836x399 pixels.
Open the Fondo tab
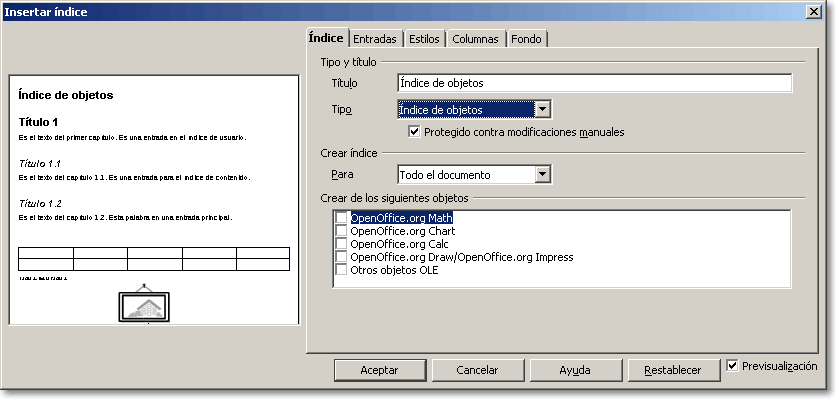click(x=526, y=39)
